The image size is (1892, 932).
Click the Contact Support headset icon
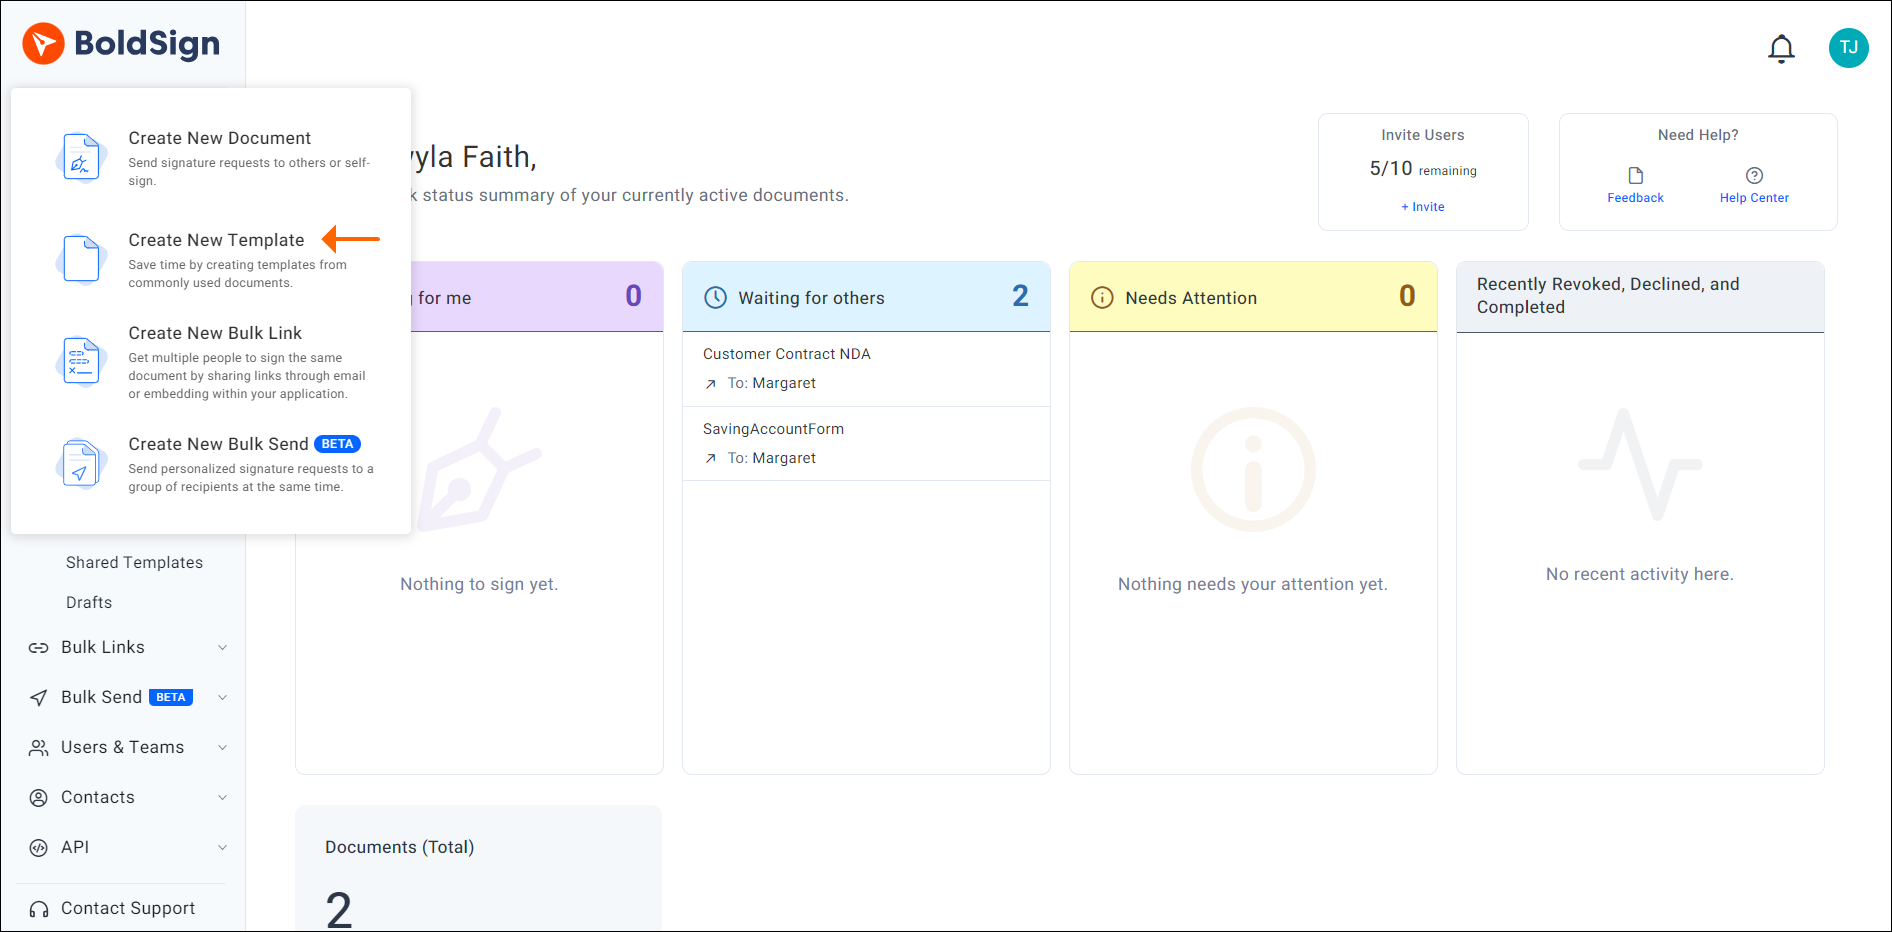[38, 909]
